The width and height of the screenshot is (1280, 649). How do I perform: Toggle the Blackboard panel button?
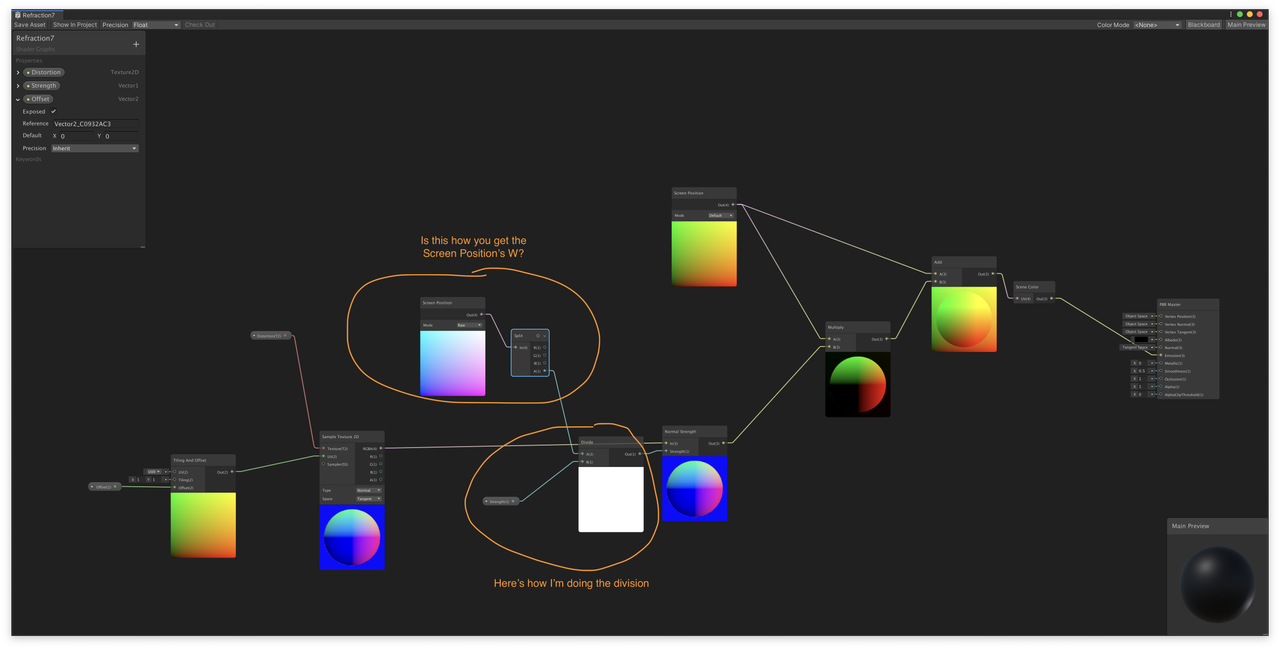pos(1204,25)
